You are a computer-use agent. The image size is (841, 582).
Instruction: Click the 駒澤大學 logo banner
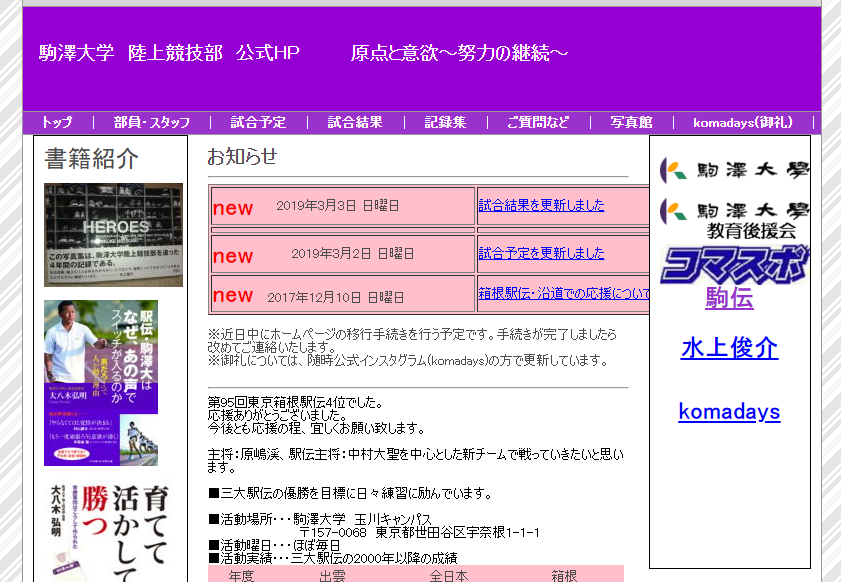[734, 170]
